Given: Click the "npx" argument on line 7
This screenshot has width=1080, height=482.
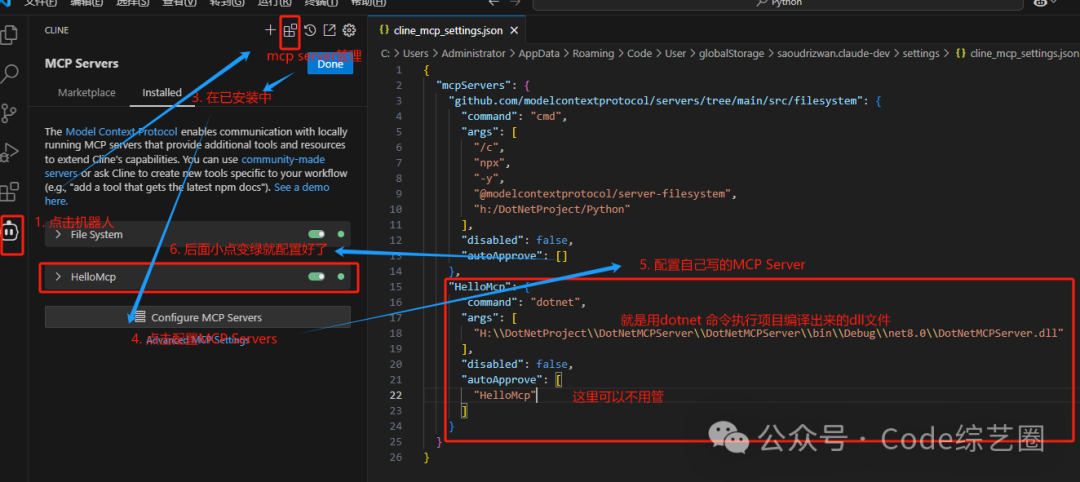Looking at the screenshot, I should (491, 163).
